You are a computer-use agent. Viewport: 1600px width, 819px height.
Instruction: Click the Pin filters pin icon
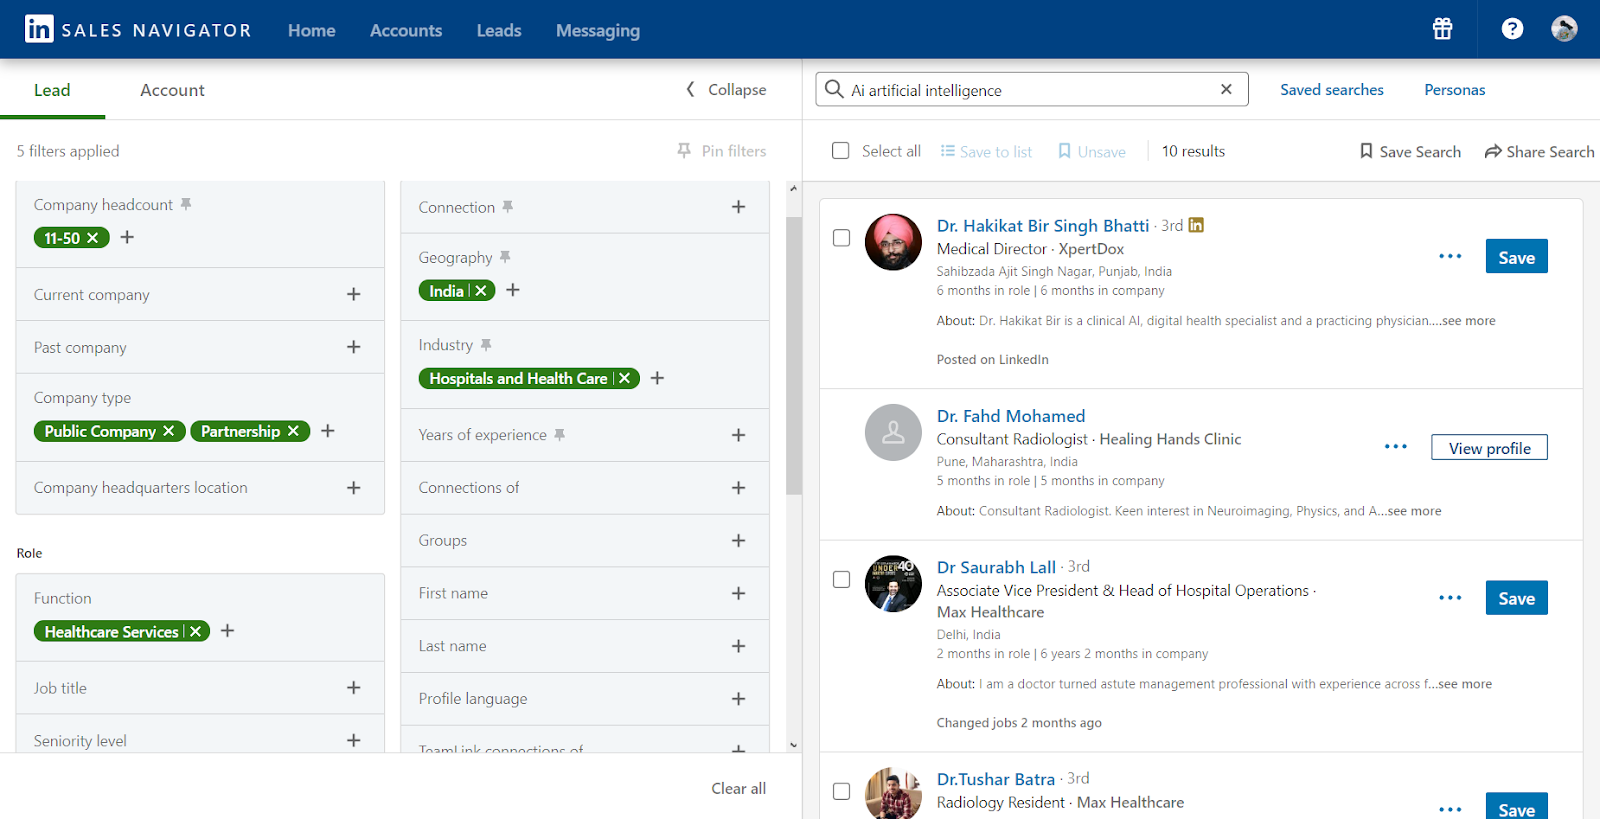(684, 150)
